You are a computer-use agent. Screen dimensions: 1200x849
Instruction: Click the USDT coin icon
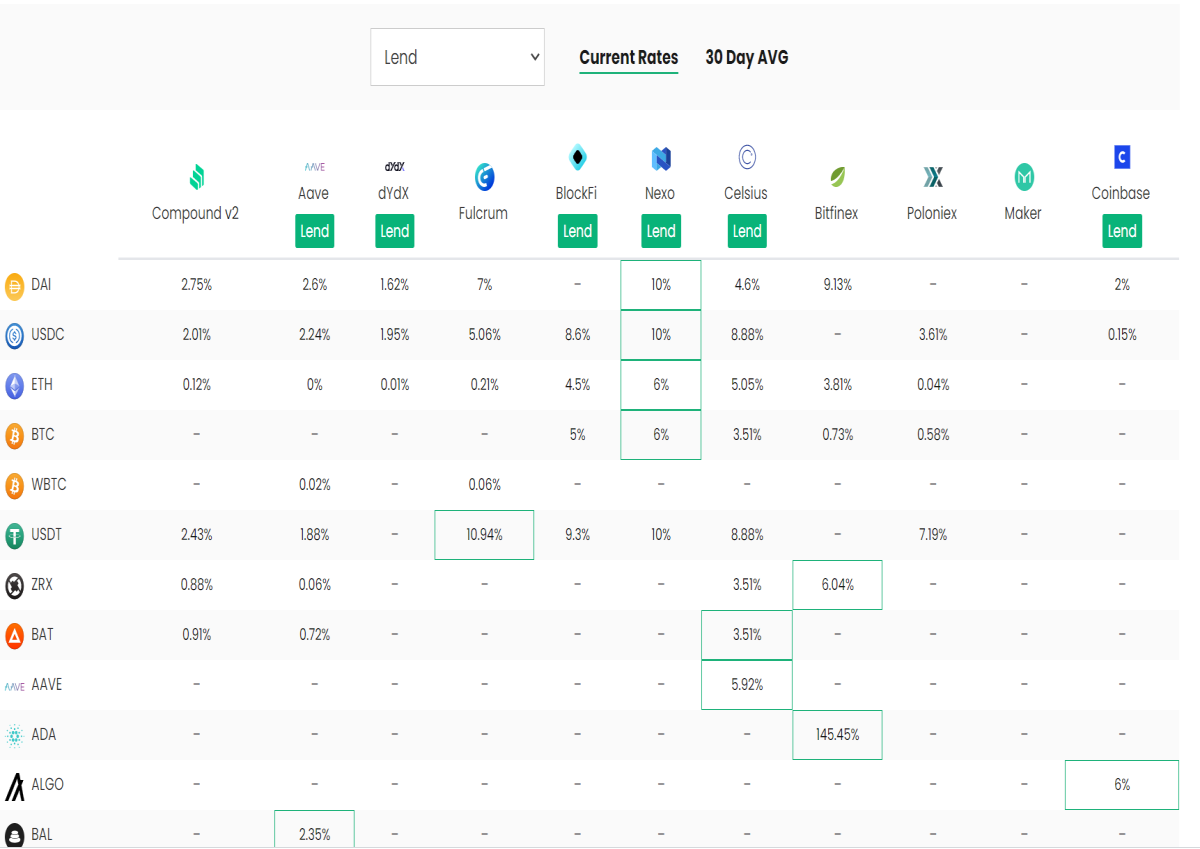(15, 535)
